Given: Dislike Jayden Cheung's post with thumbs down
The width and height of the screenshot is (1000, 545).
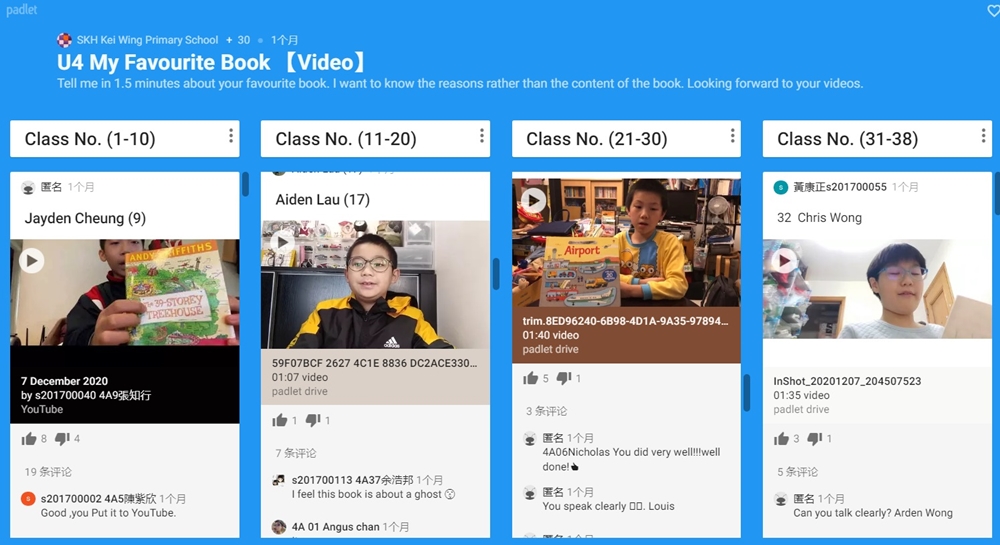Looking at the screenshot, I should tap(62, 439).
